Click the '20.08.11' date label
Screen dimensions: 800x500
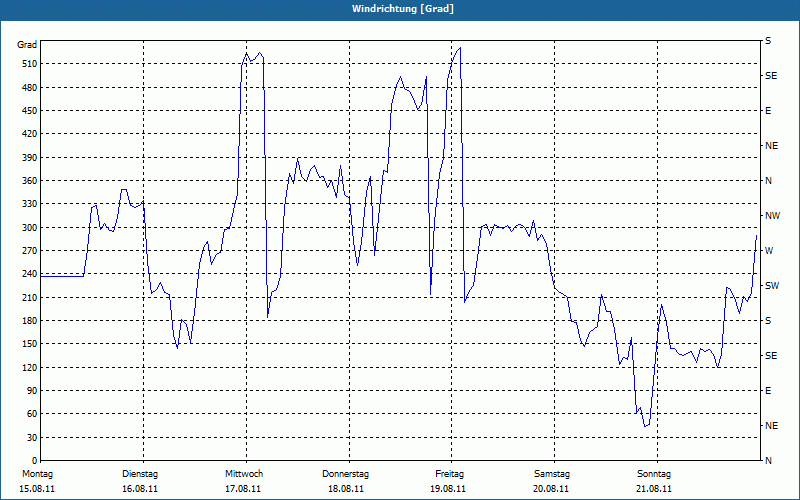click(x=551, y=489)
